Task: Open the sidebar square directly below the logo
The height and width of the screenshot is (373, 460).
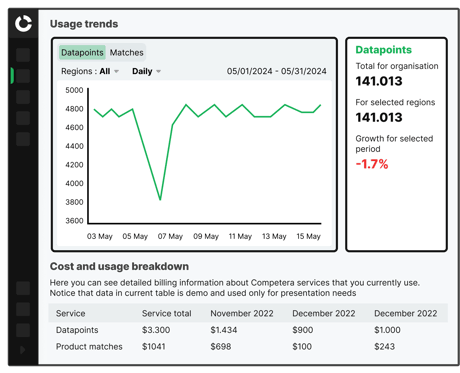Action: [x=23, y=55]
